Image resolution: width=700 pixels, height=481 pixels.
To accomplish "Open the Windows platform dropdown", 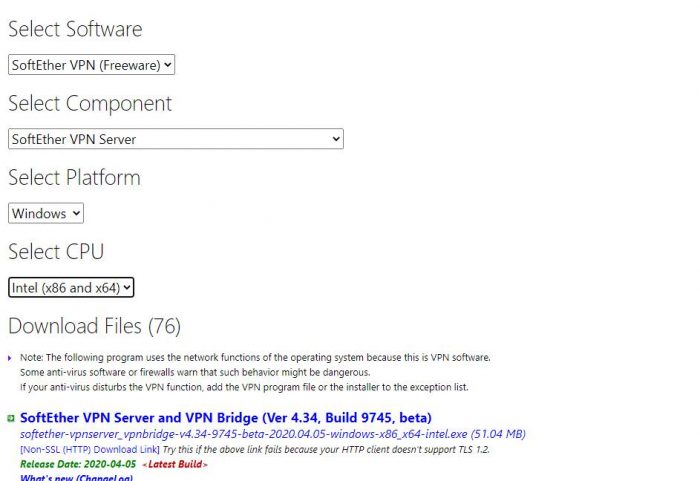I will point(46,213).
